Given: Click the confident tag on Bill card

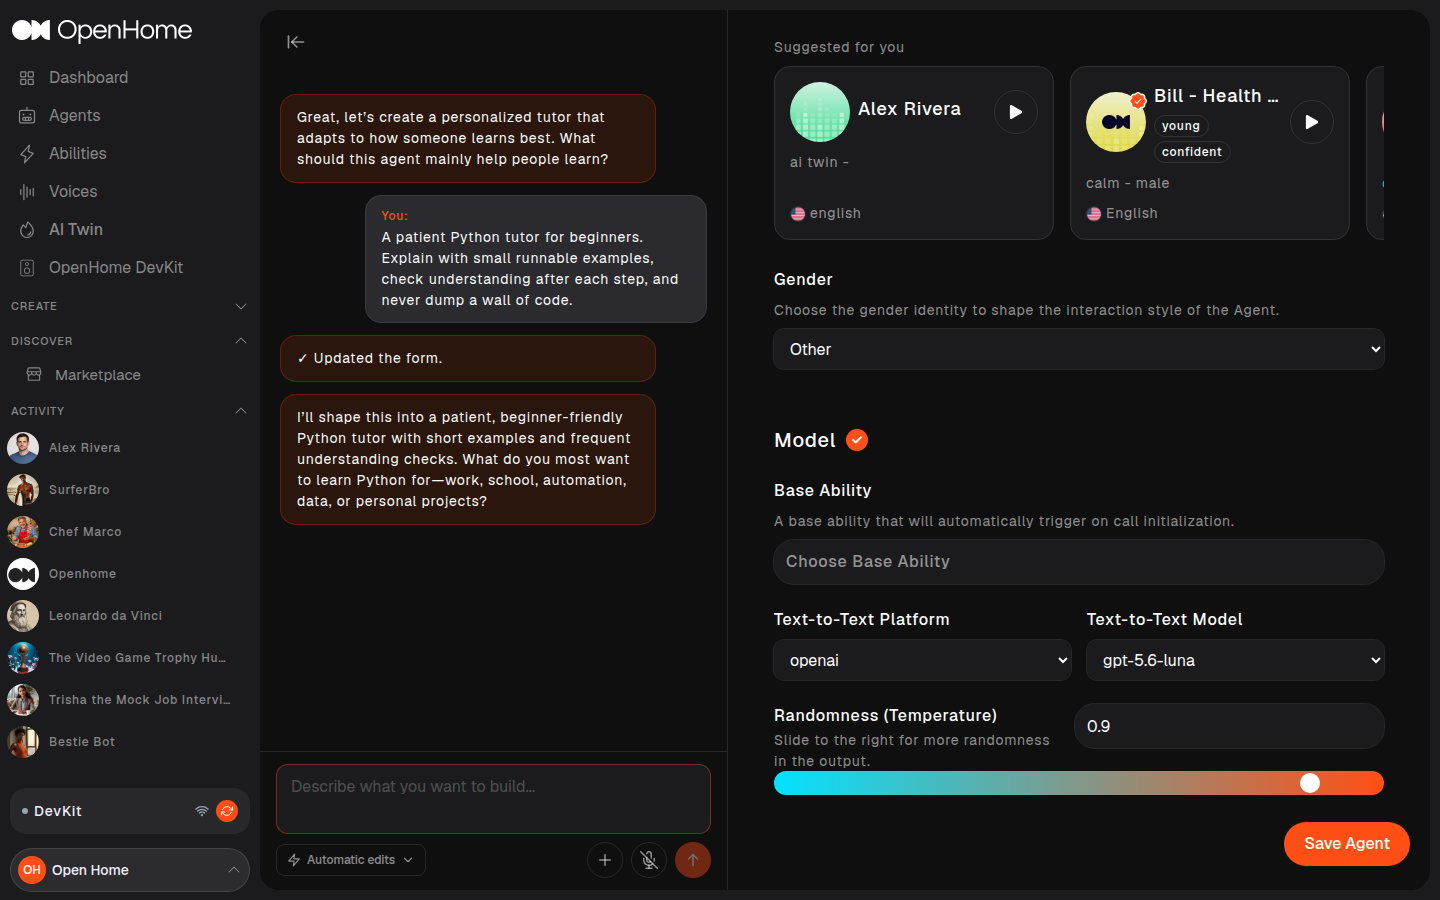Looking at the screenshot, I should click(1192, 152).
